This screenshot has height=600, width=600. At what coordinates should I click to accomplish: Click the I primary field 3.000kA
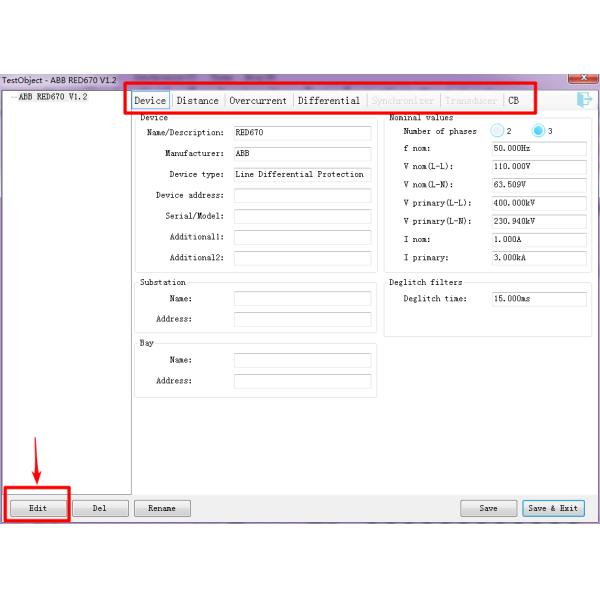coord(539,258)
